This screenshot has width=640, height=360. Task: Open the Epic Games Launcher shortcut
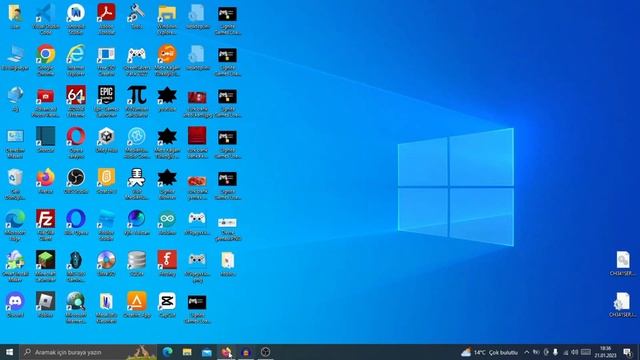point(106,101)
